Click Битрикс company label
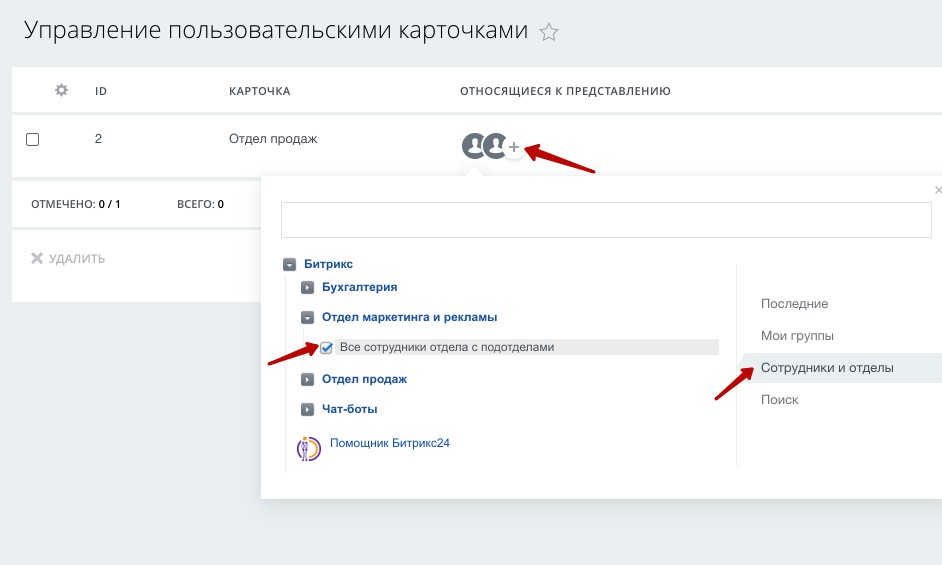This screenshot has width=942, height=565. click(x=328, y=264)
